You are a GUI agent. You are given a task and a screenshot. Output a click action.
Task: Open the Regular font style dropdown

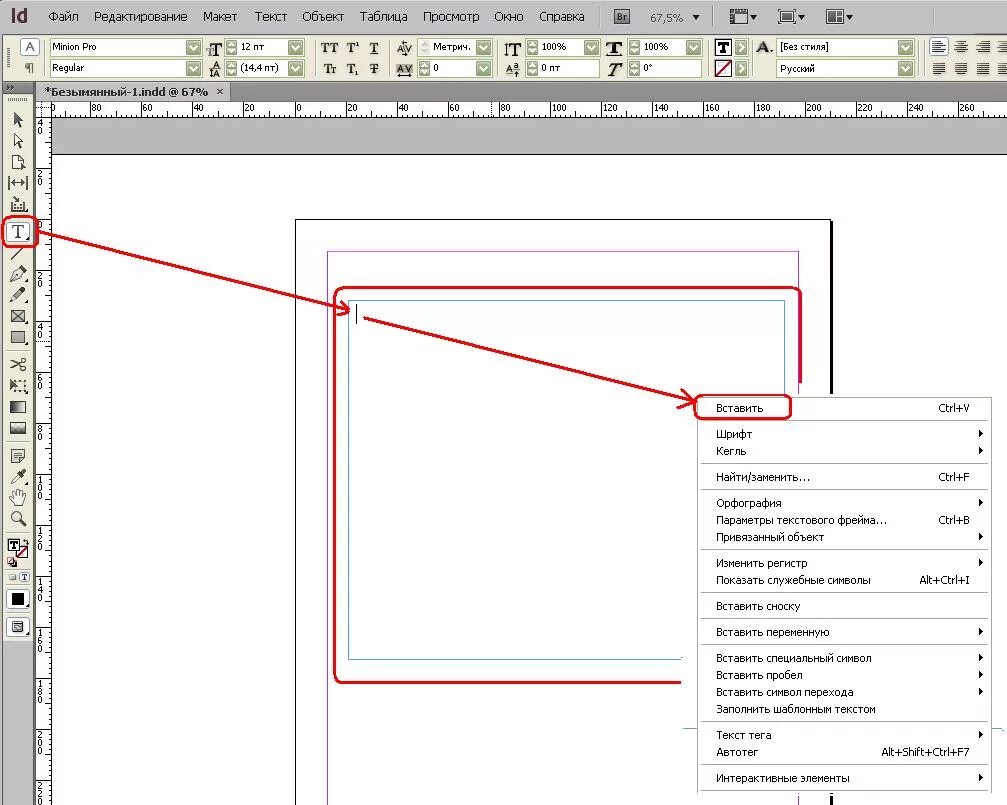pos(193,67)
